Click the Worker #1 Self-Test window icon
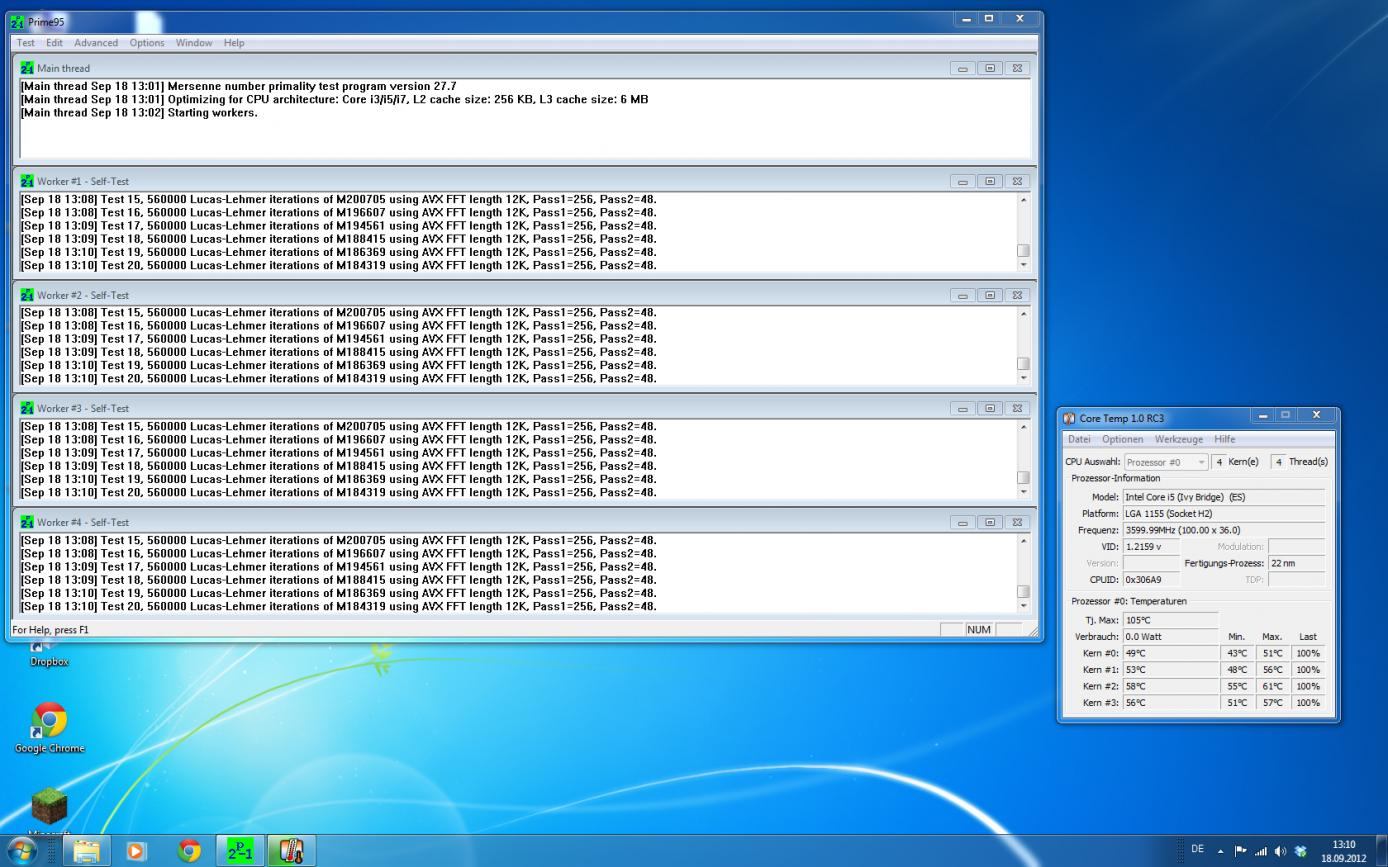 27,182
